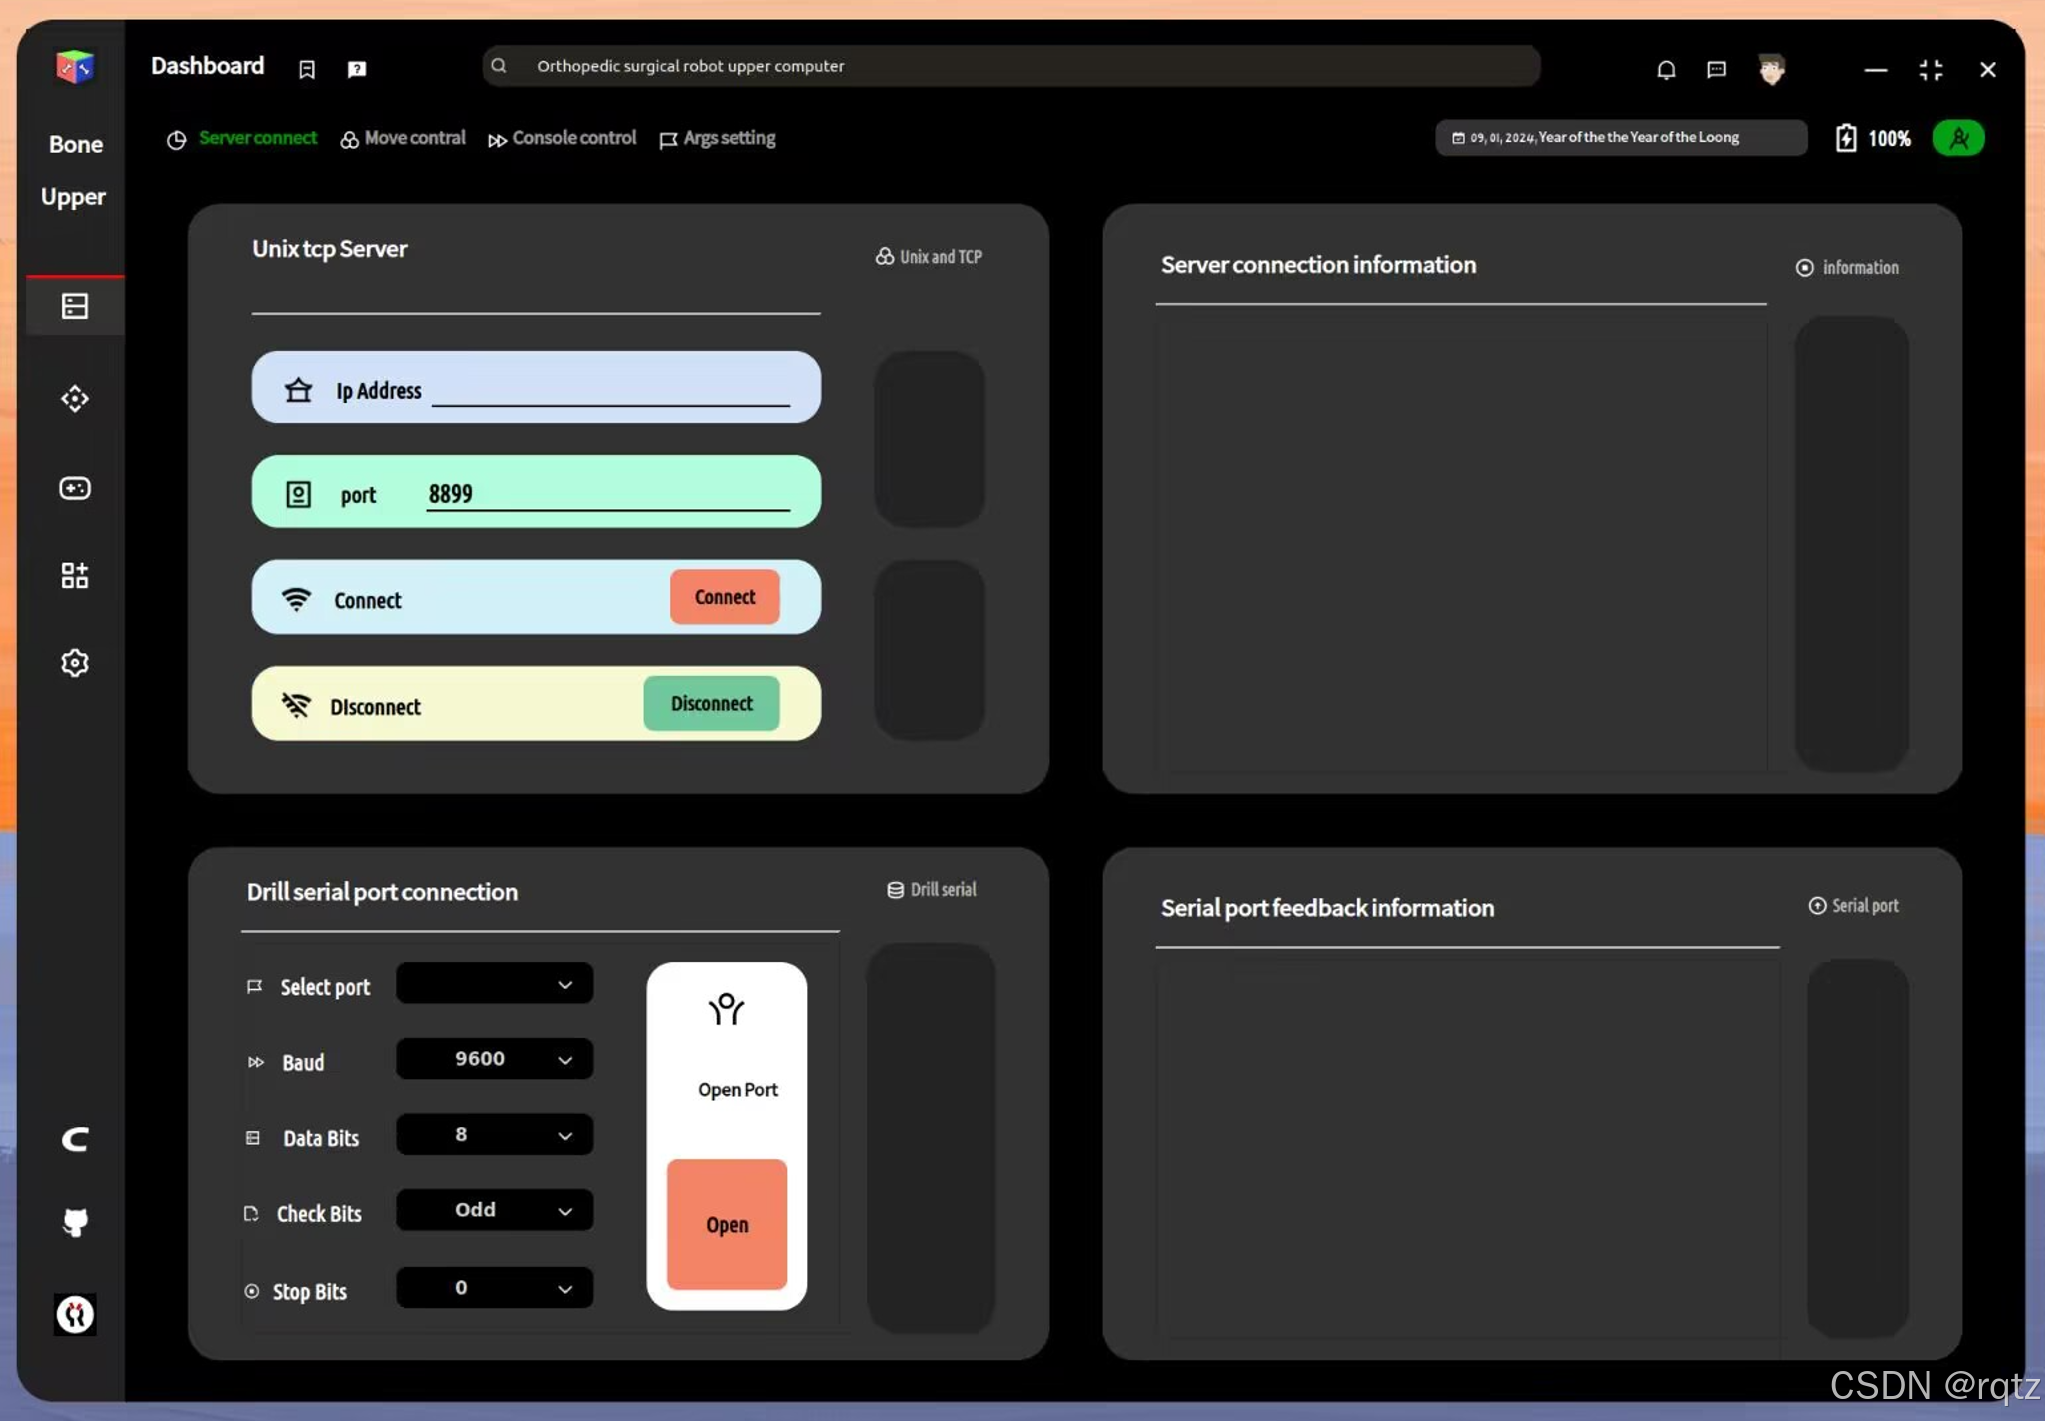Expand the Baud rate 9600 dropdown
2045x1421 pixels.
(494, 1059)
